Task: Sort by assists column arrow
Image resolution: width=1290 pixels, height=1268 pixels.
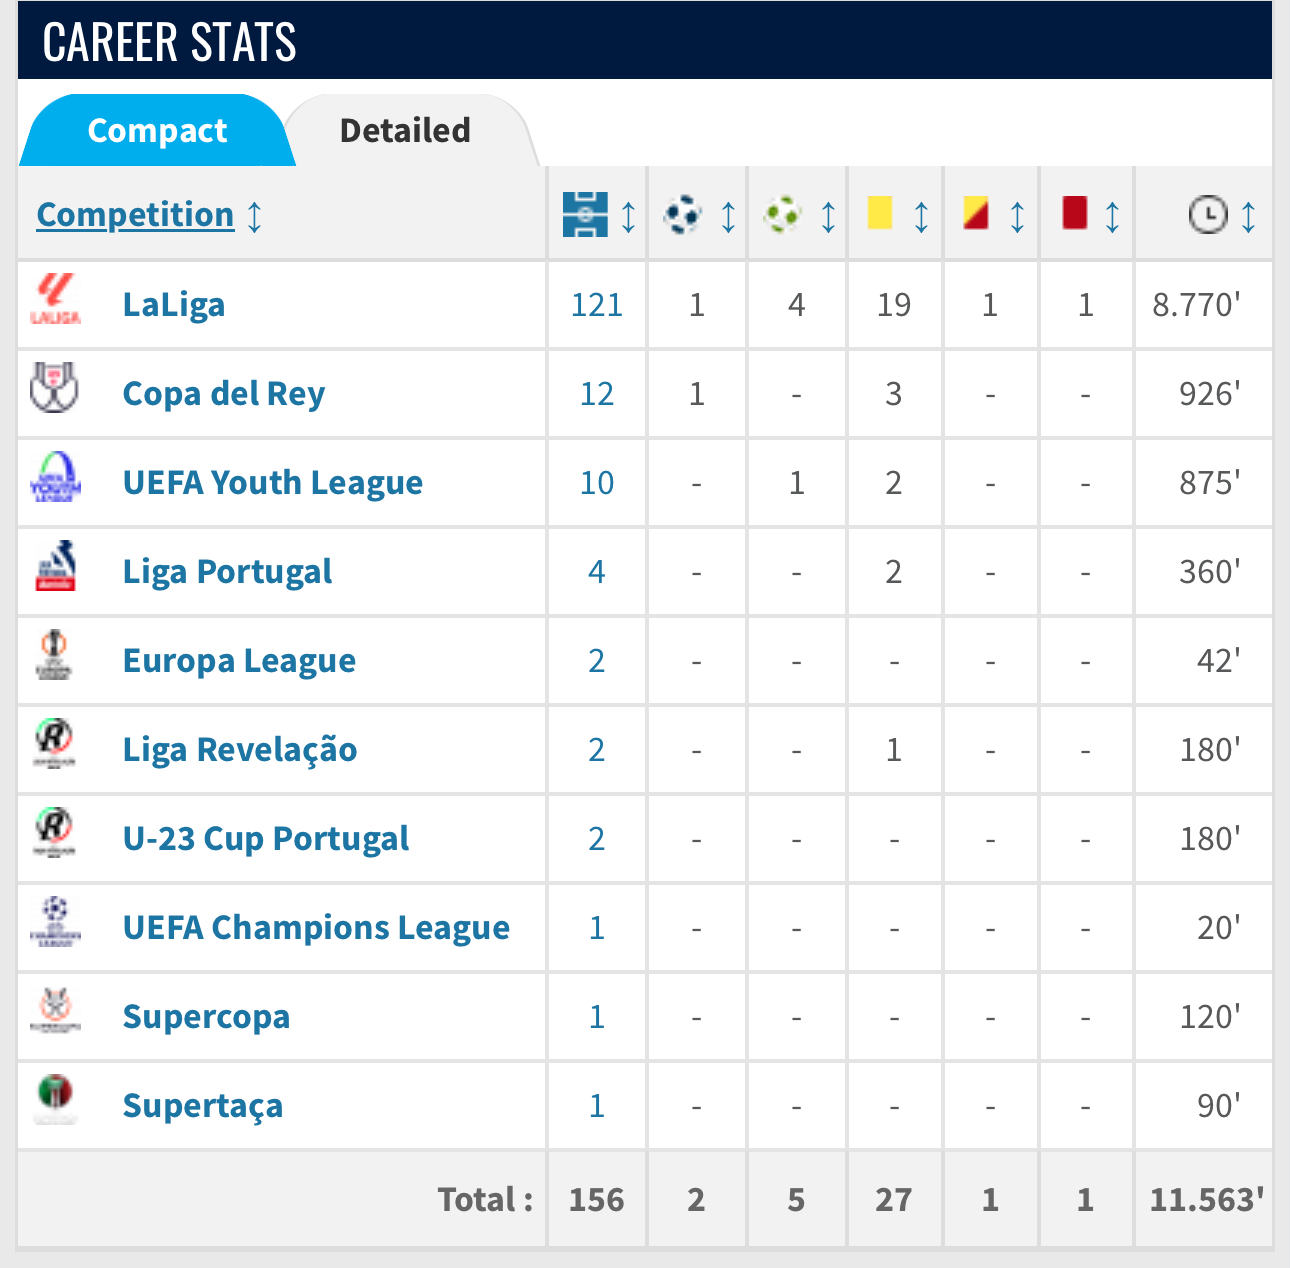Action: (828, 216)
